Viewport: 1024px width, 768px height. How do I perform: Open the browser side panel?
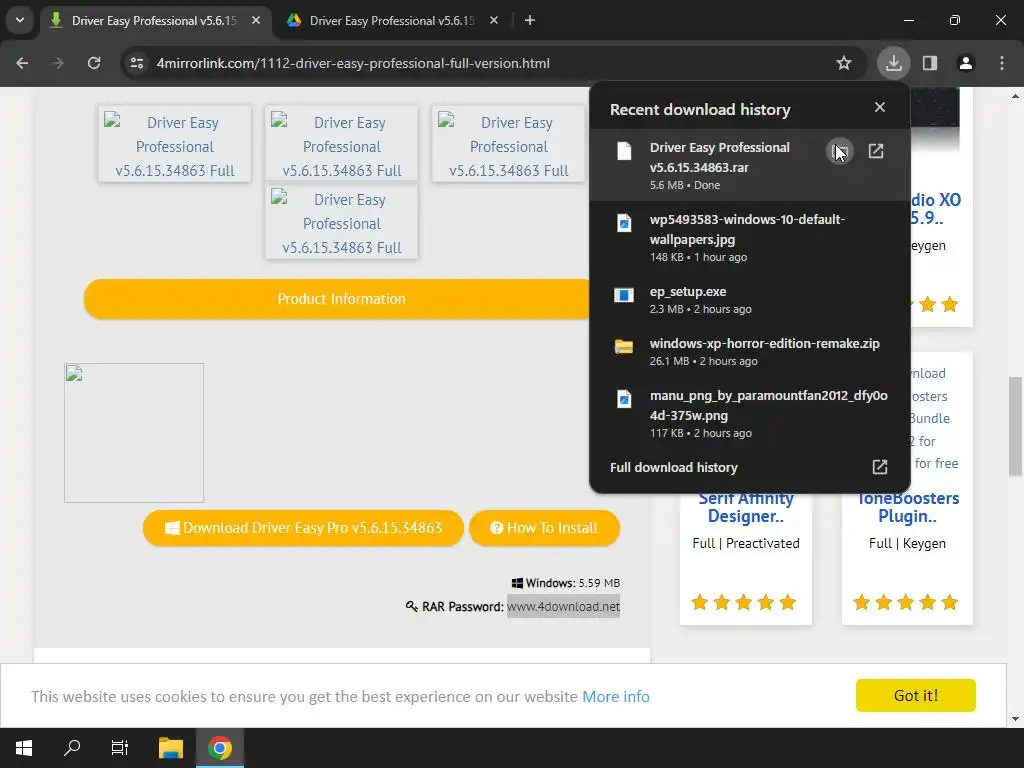pyautogui.click(x=930, y=63)
